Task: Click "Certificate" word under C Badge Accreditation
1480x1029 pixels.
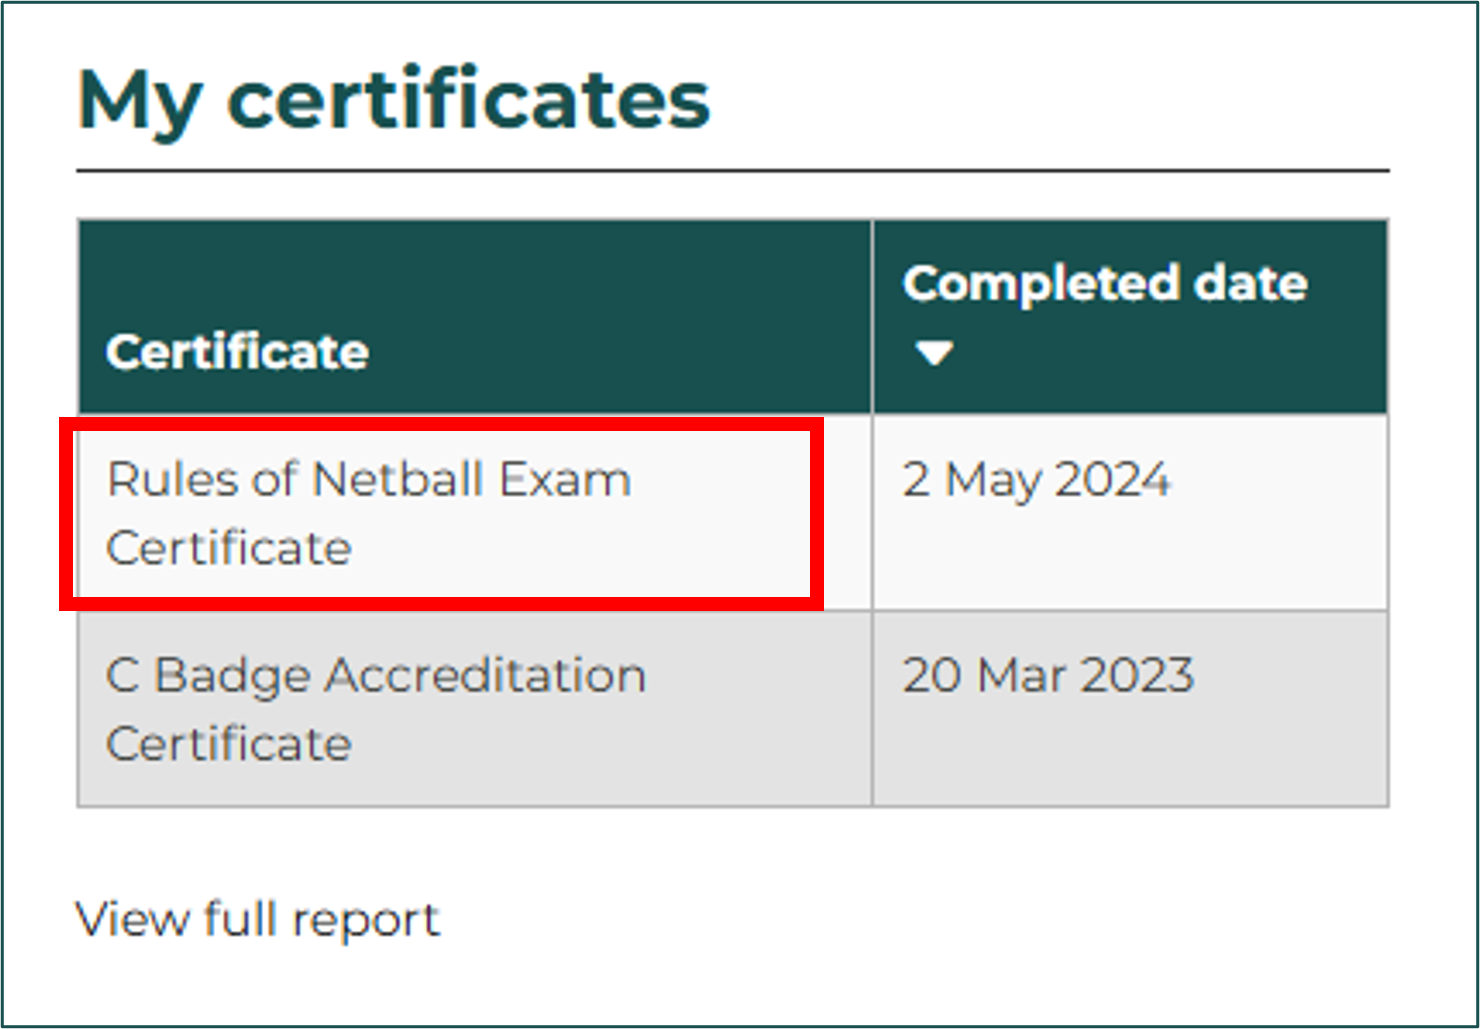Action: click(229, 744)
